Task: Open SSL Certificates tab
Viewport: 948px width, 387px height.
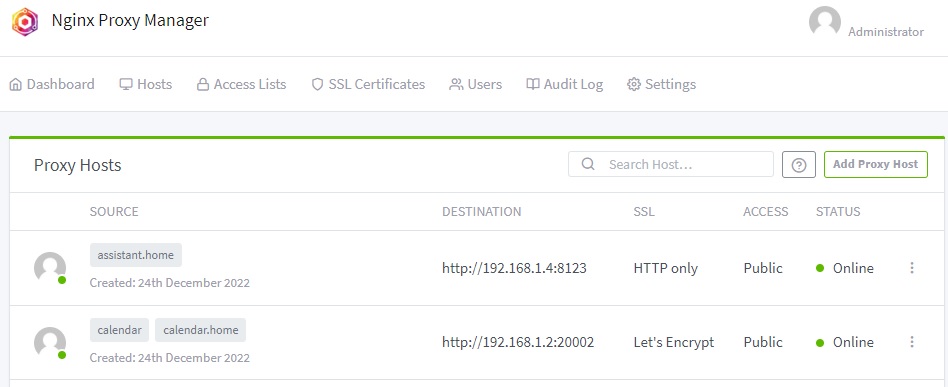Action: pyautogui.click(x=368, y=84)
